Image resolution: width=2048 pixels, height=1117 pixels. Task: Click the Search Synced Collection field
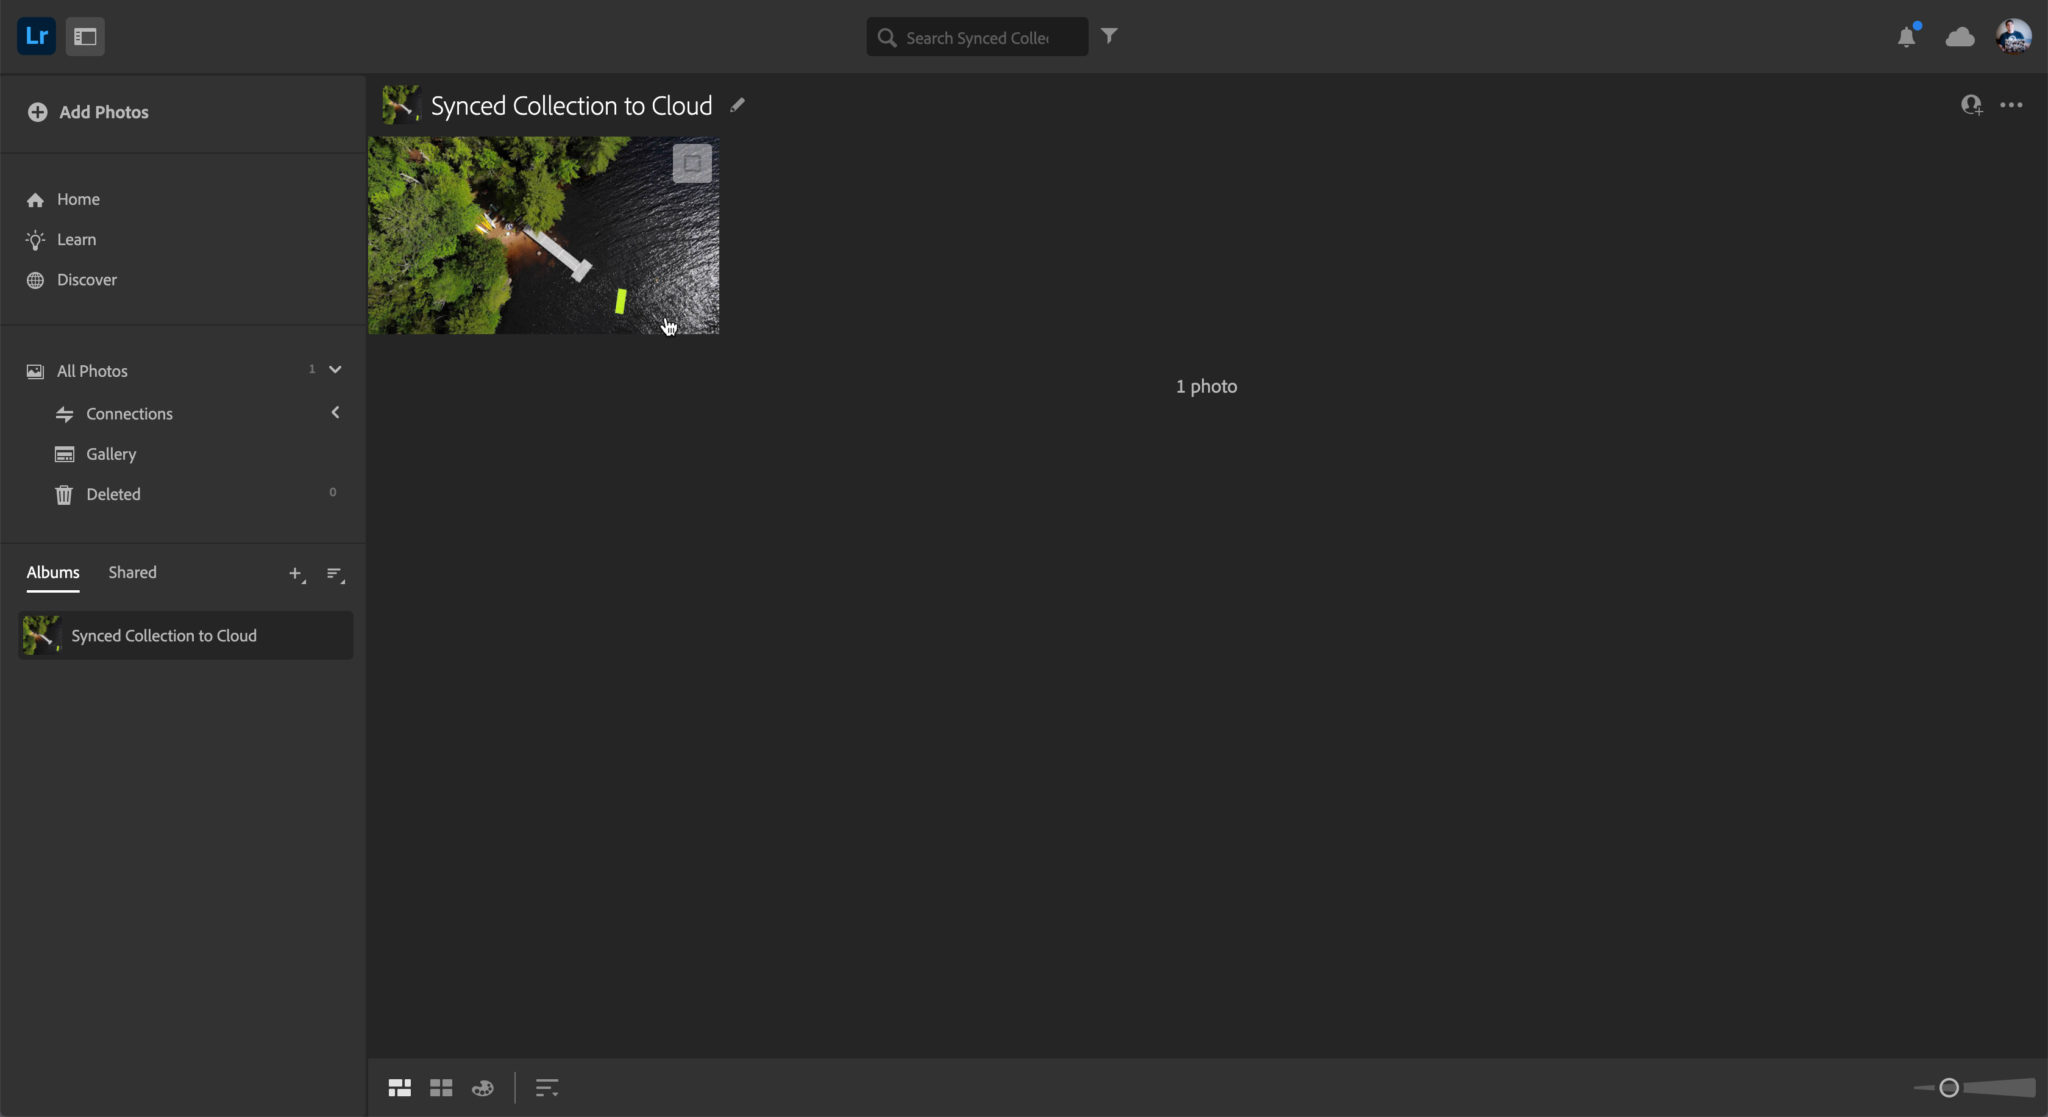(x=977, y=37)
